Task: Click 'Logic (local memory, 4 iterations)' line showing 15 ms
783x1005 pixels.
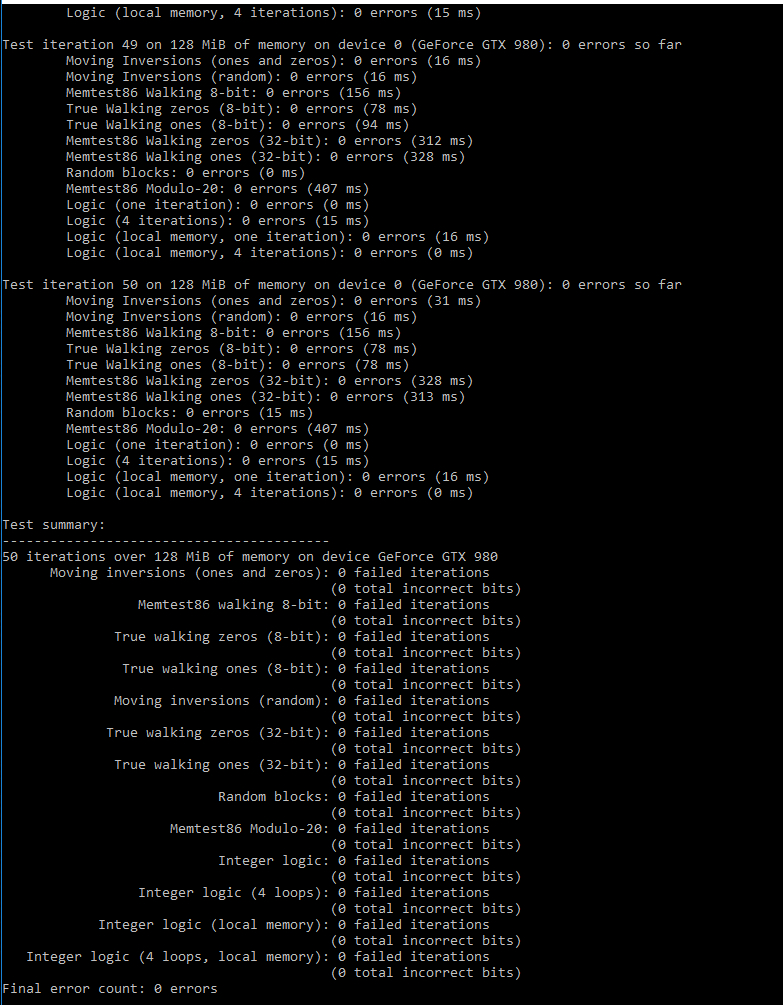Action: click(274, 13)
